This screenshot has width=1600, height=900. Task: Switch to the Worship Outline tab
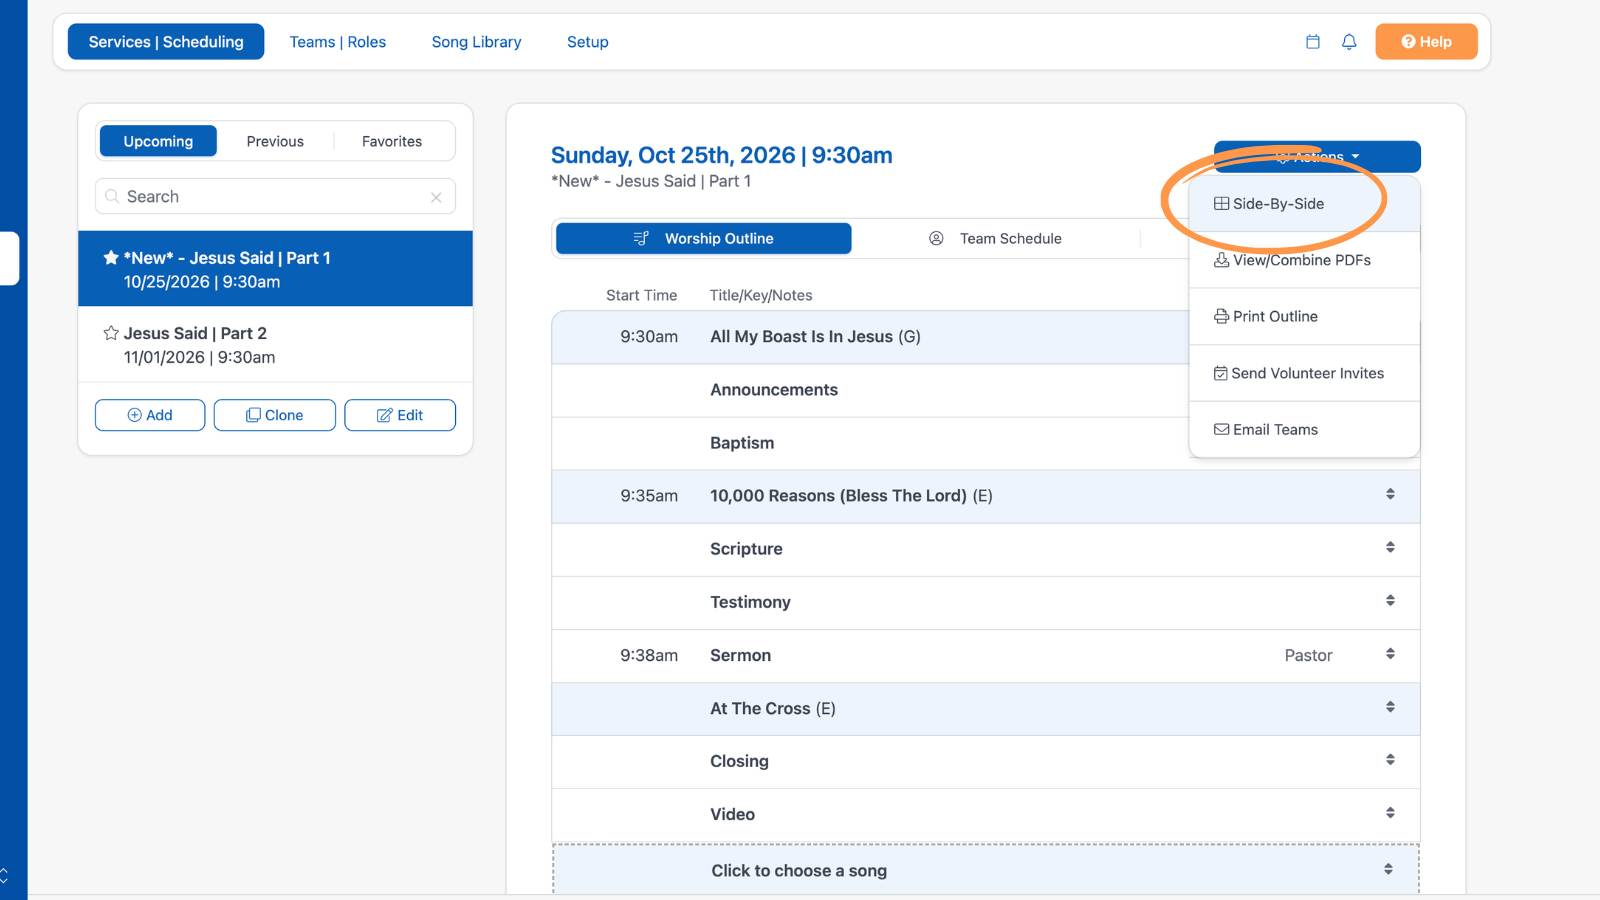(704, 238)
